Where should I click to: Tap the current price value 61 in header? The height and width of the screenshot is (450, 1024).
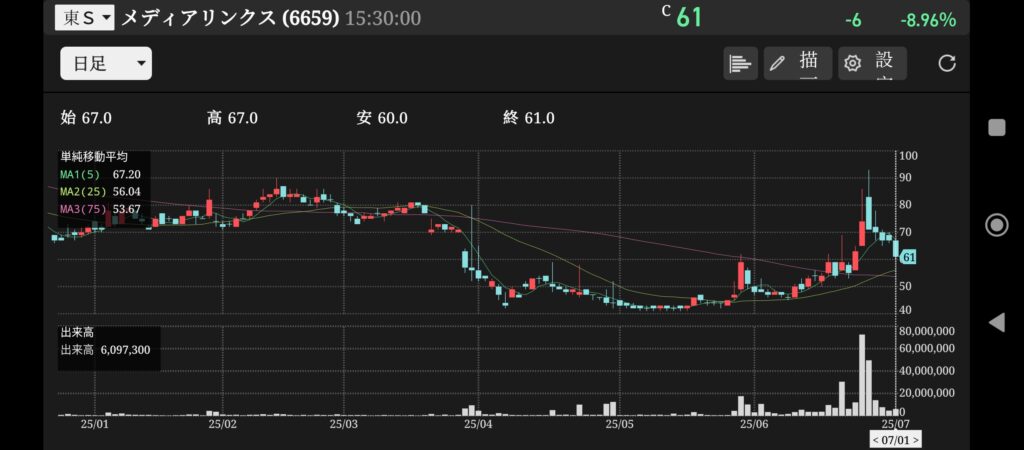(x=689, y=18)
